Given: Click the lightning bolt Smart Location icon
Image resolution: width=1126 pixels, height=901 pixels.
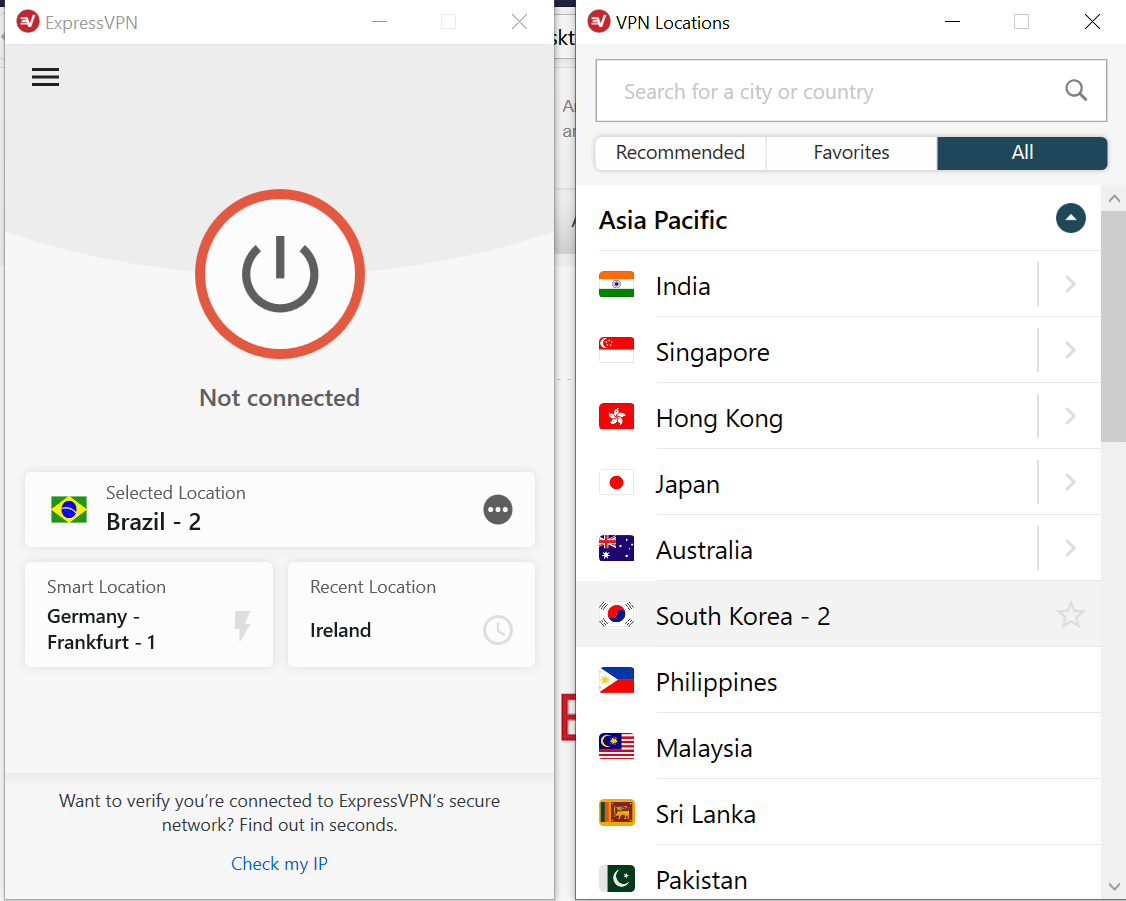Looking at the screenshot, I should (243, 625).
